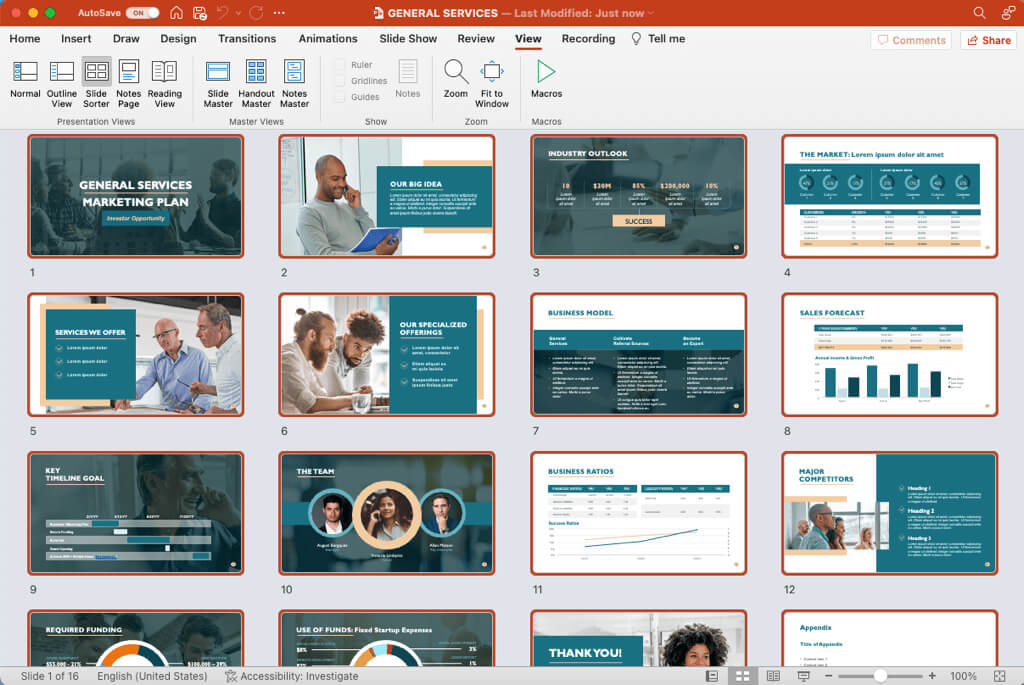This screenshot has height=685, width=1024.
Task: Enable the Ruler checkbox
Action: pos(340,65)
